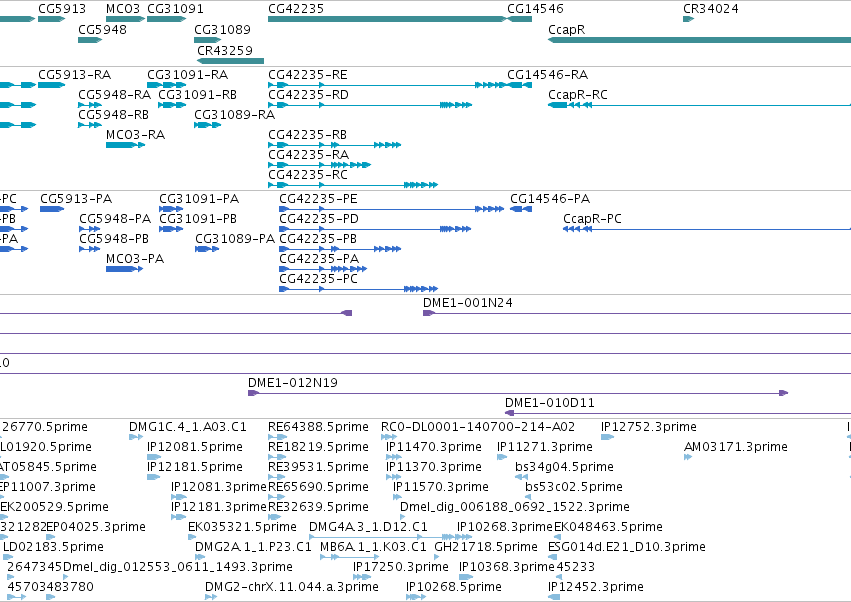The width and height of the screenshot is (851, 602).
Task: Select transcript CG42235-RE
Action: point(386,85)
